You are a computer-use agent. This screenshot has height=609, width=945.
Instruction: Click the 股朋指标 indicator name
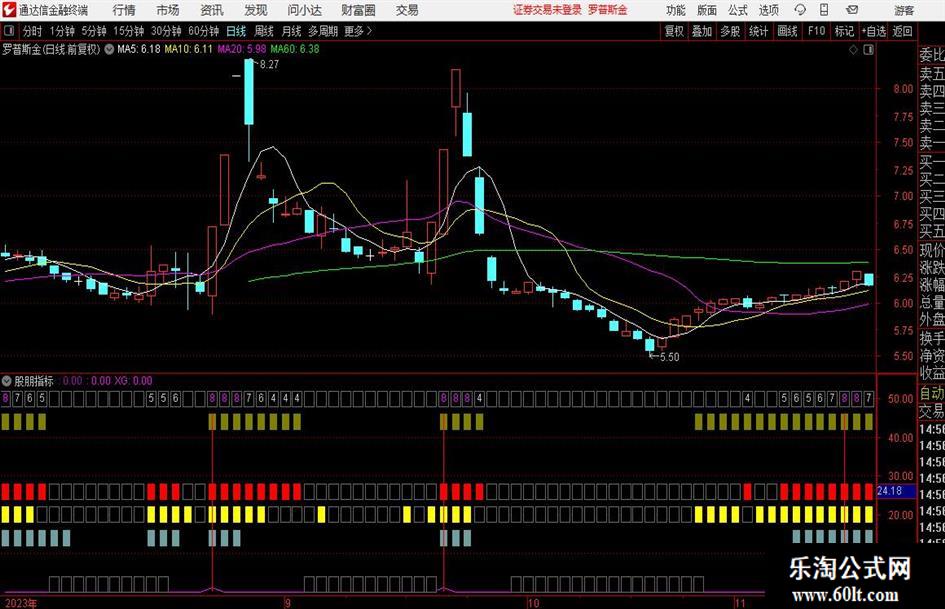pos(34,380)
